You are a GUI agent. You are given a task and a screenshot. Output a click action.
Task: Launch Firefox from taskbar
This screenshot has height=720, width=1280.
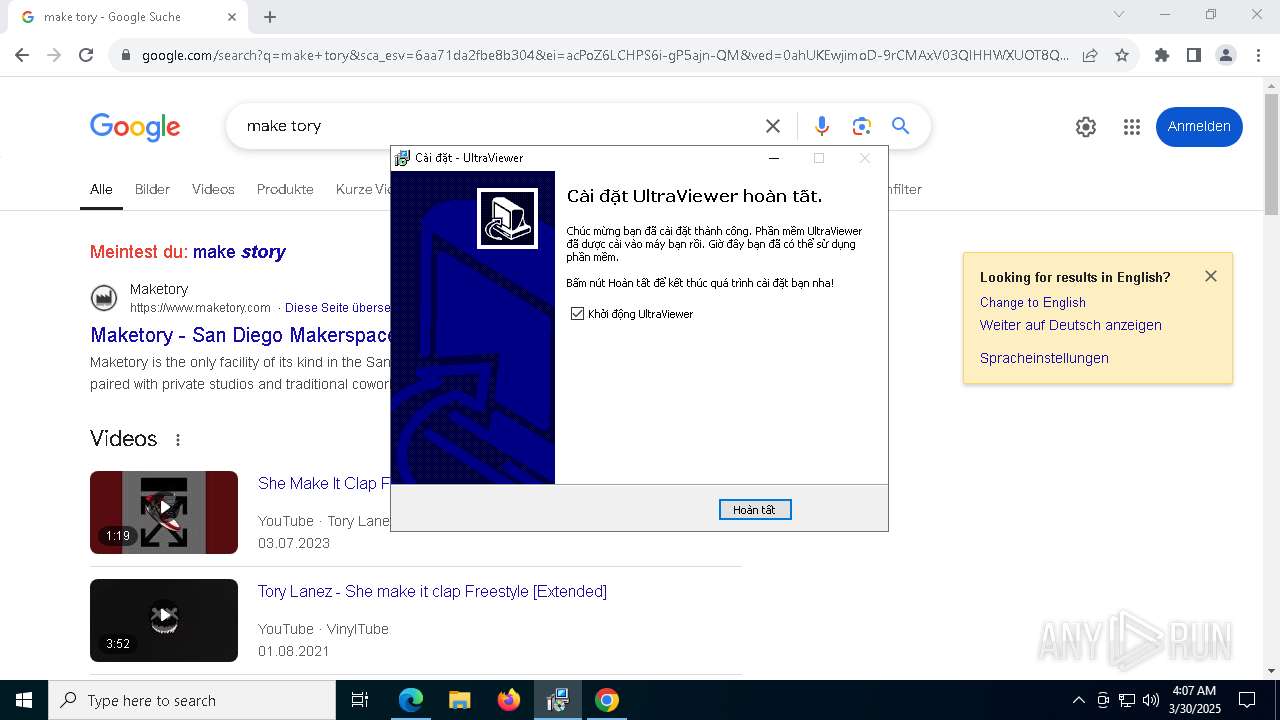click(509, 700)
